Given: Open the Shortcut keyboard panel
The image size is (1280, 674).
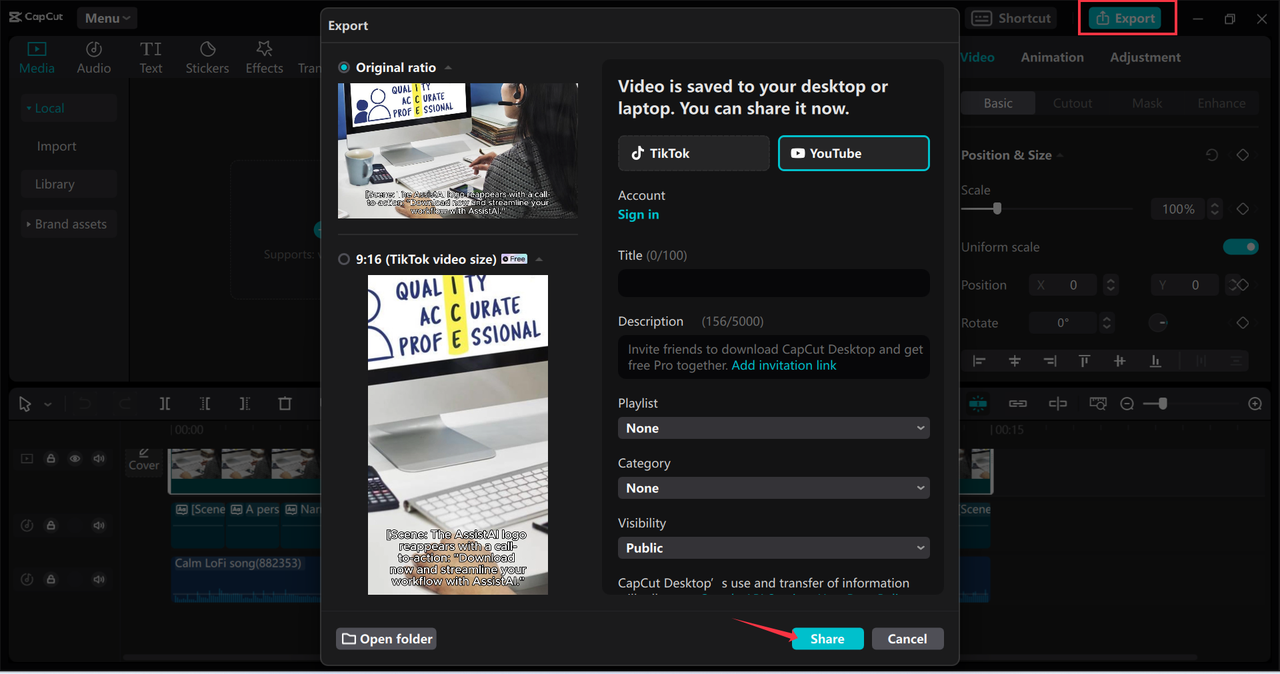Looking at the screenshot, I should (1011, 18).
